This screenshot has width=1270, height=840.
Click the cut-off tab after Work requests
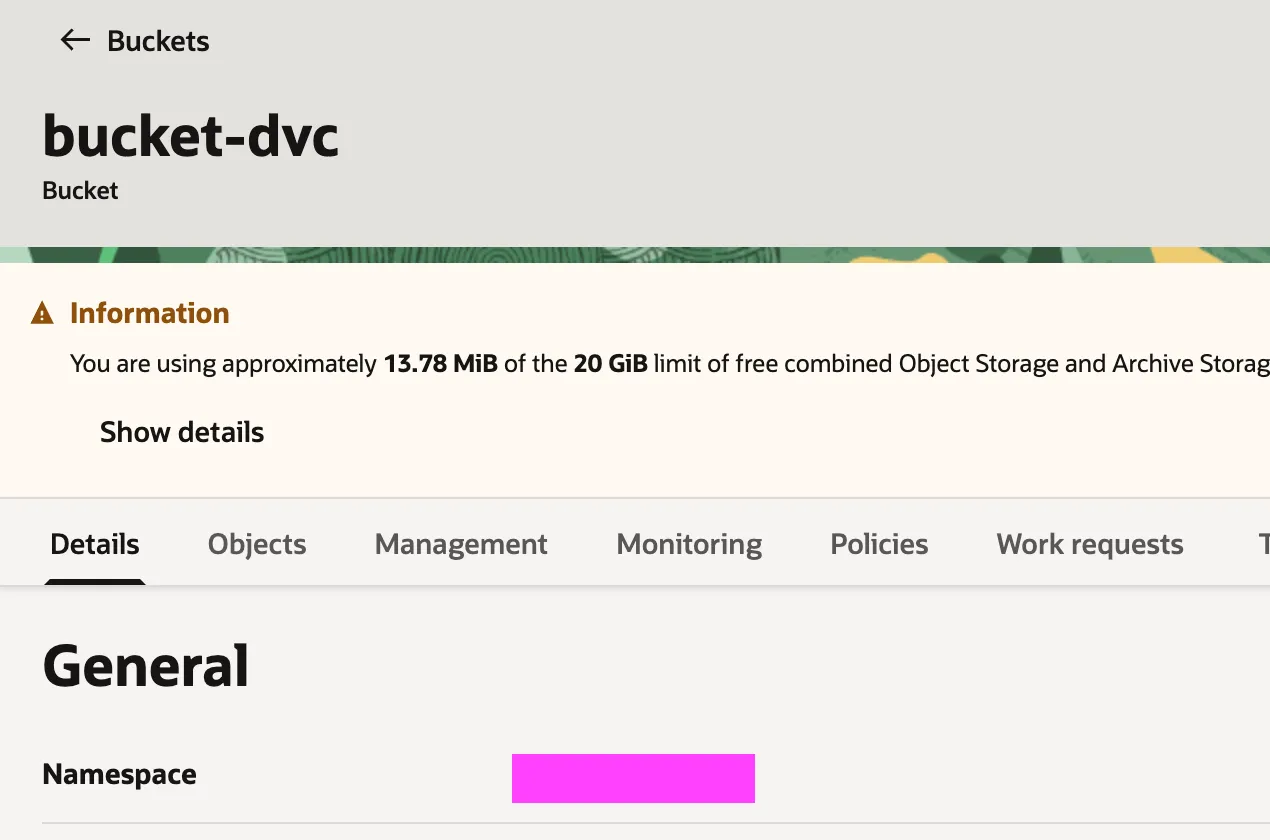[x=1263, y=544]
